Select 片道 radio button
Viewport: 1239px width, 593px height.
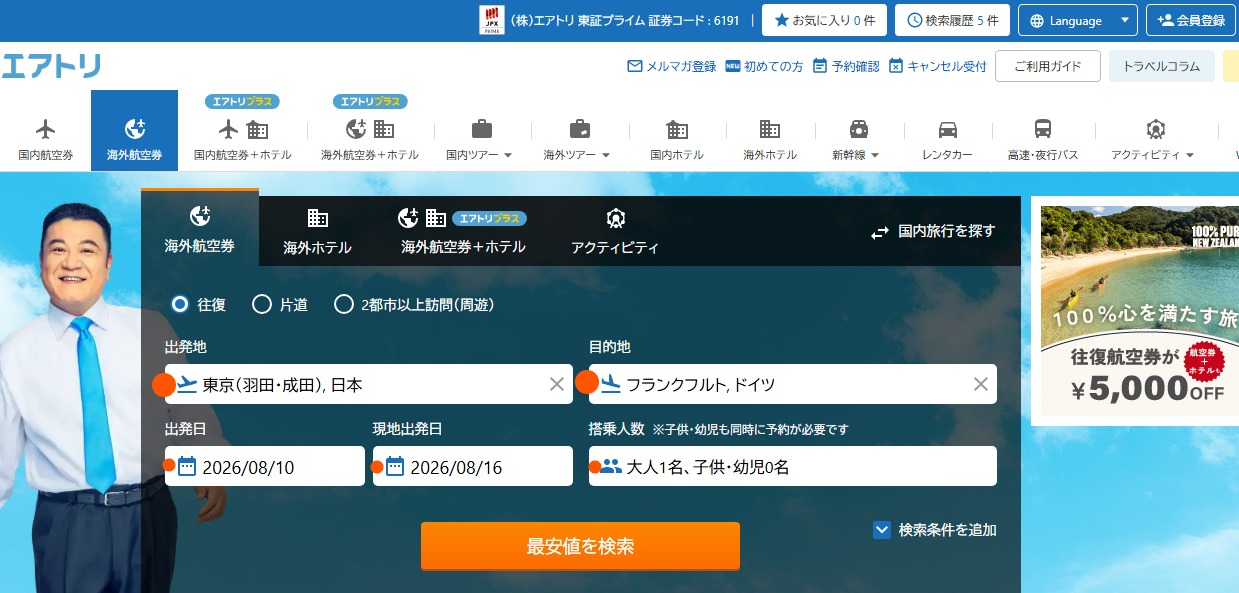(x=262, y=304)
